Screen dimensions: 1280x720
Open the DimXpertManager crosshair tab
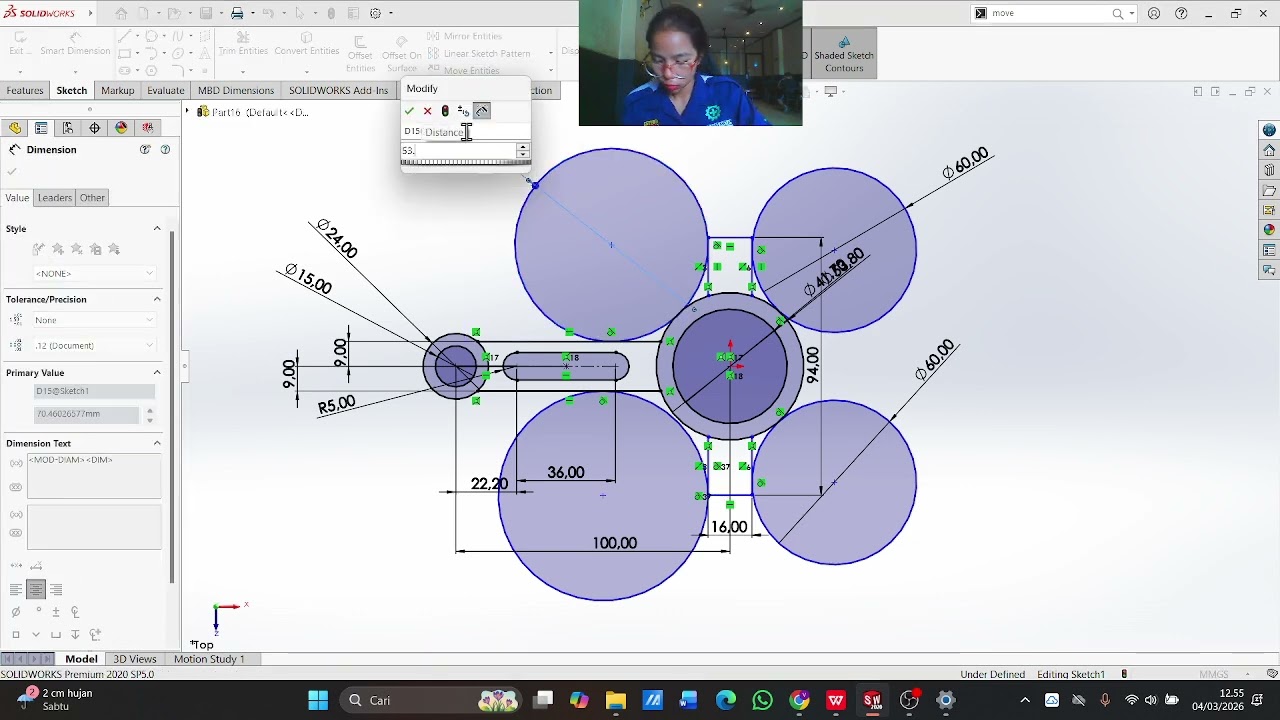click(x=95, y=128)
